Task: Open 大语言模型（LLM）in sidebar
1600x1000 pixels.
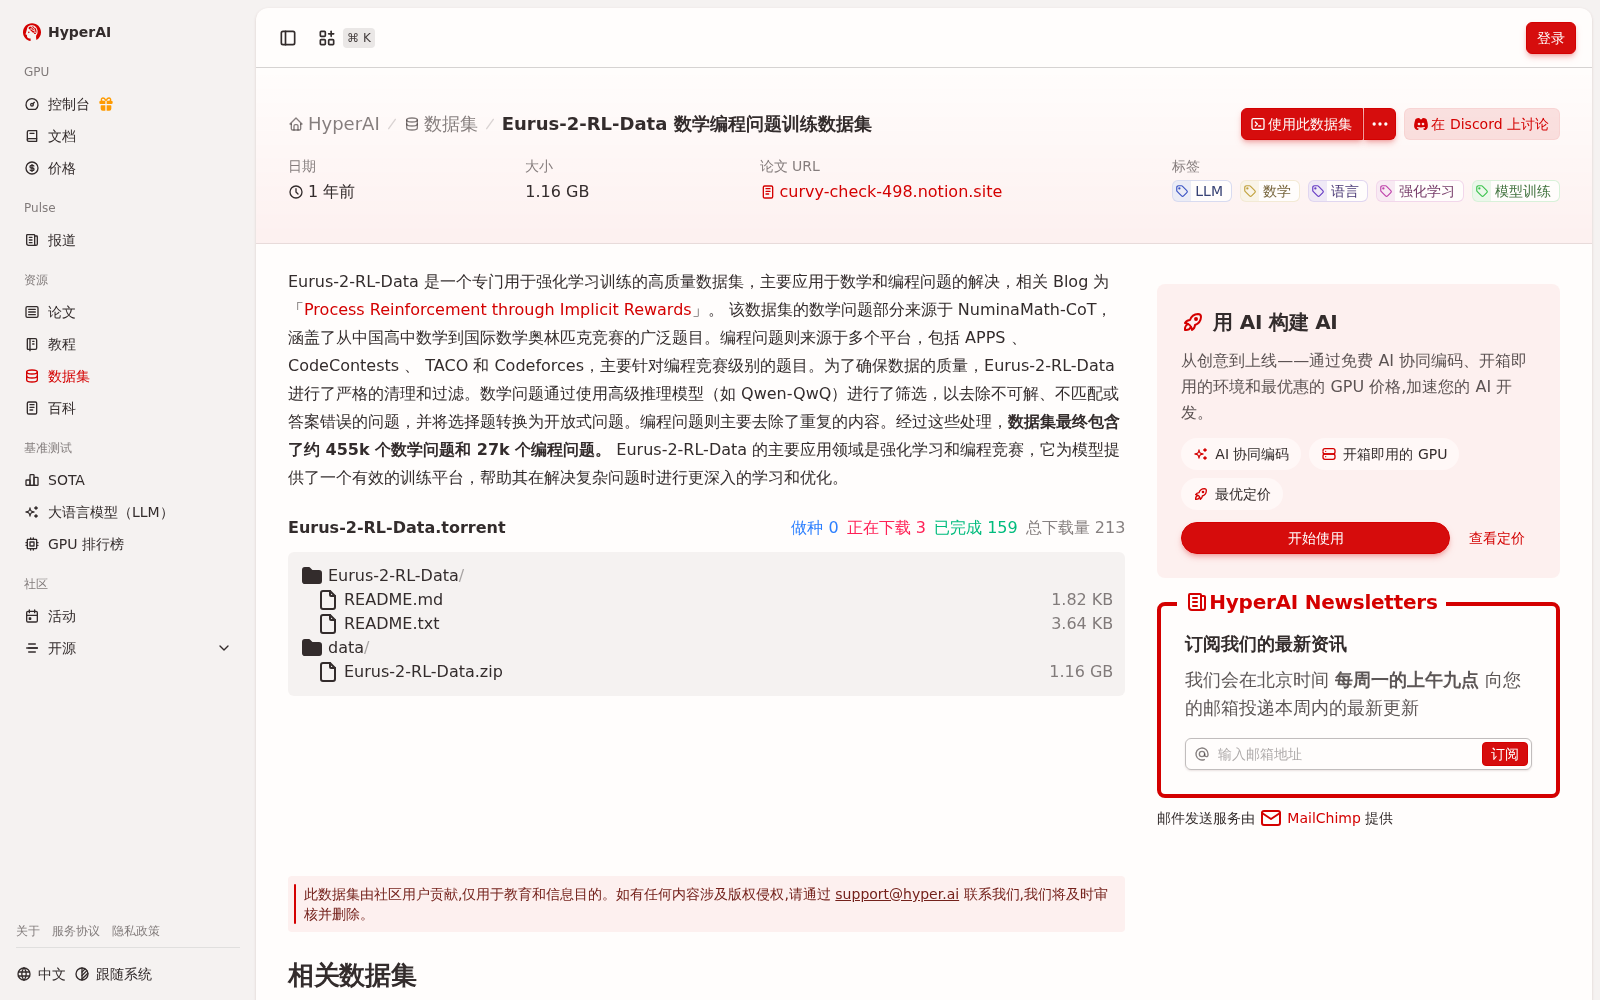Action: [x=128, y=512]
